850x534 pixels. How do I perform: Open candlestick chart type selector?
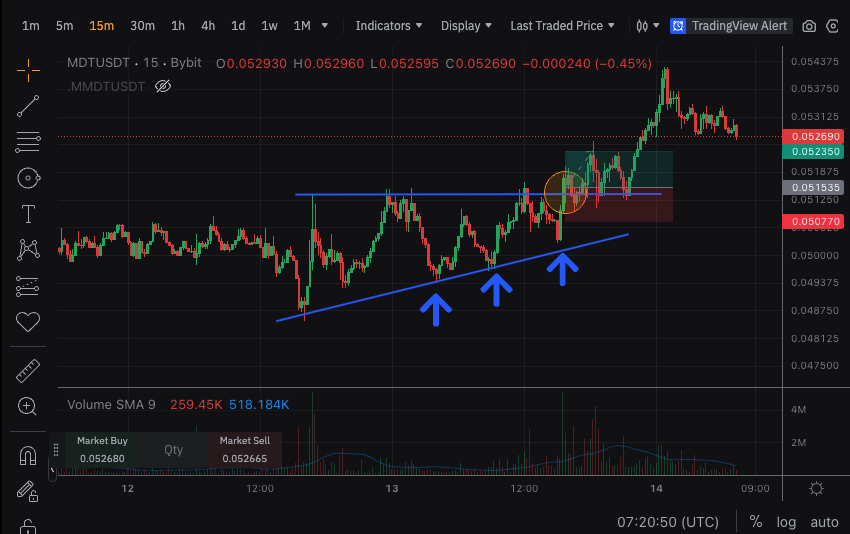tap(647, 25)
